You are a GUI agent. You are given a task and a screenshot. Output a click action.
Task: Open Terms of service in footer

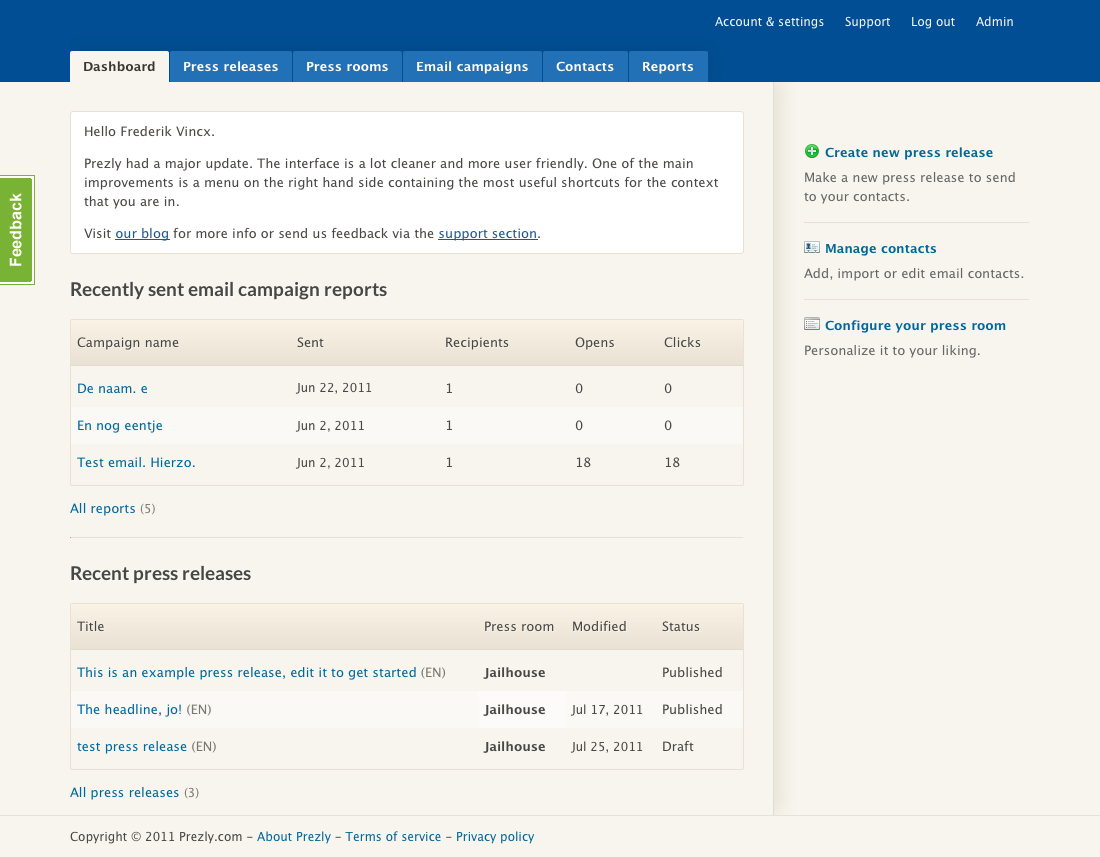tap(393, 837)
